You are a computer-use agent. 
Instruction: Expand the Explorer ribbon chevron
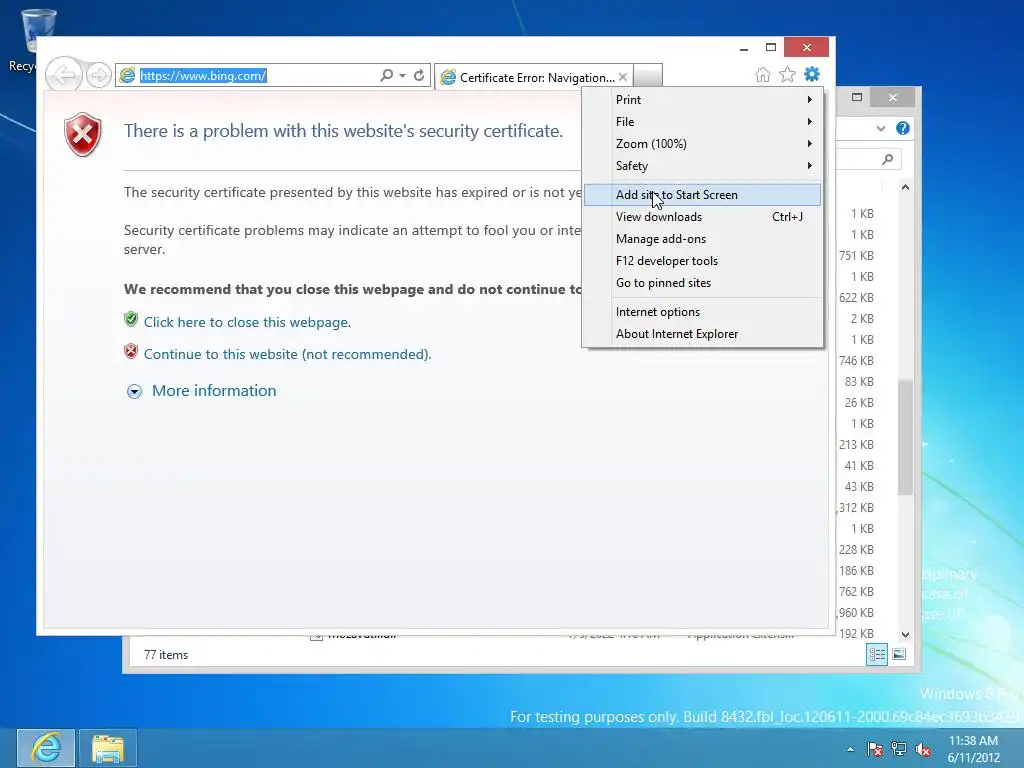tap(880, 129)
